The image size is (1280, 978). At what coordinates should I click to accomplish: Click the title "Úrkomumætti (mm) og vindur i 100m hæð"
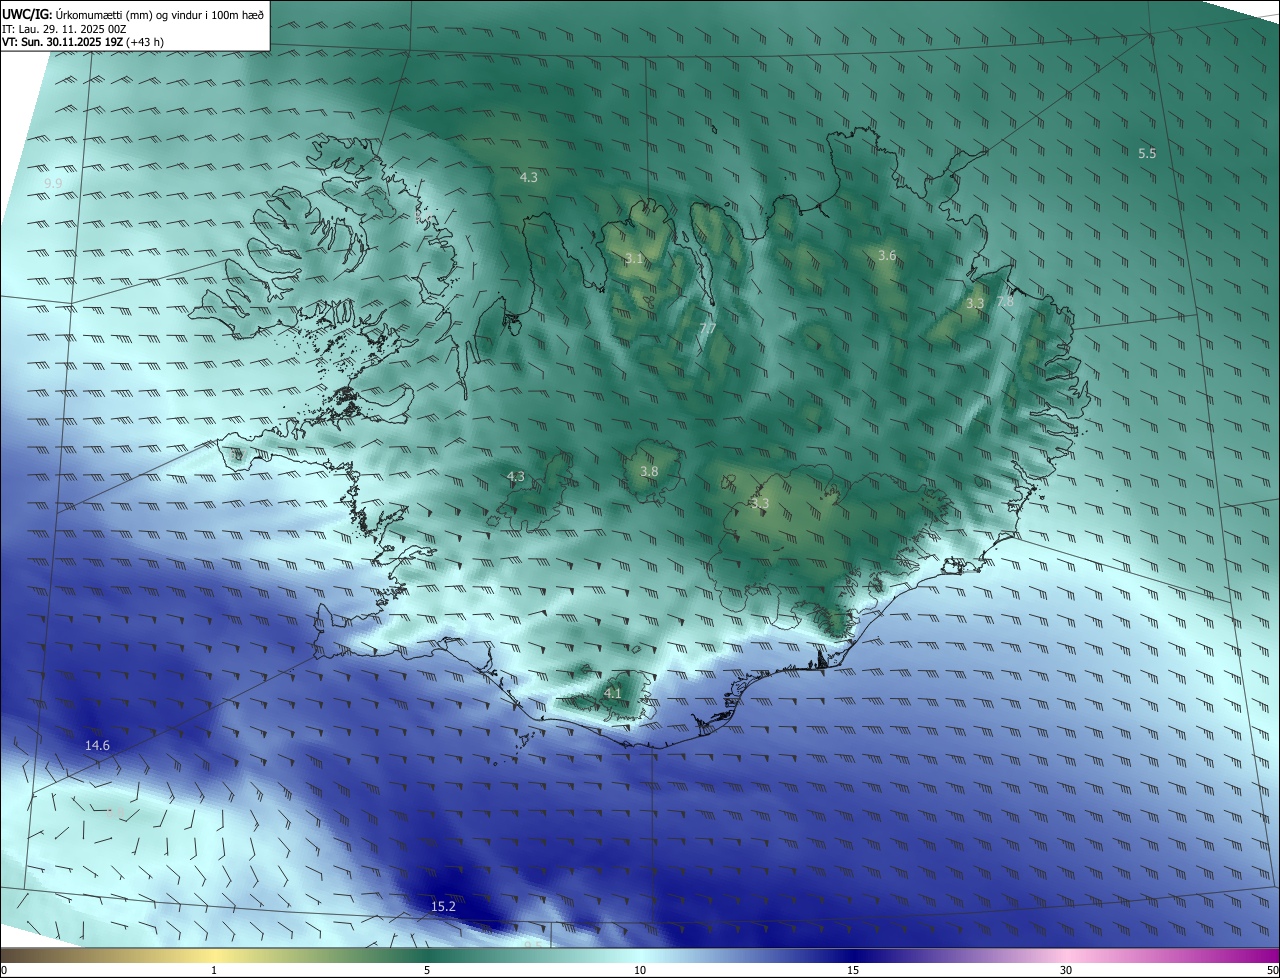pos(160,14)
